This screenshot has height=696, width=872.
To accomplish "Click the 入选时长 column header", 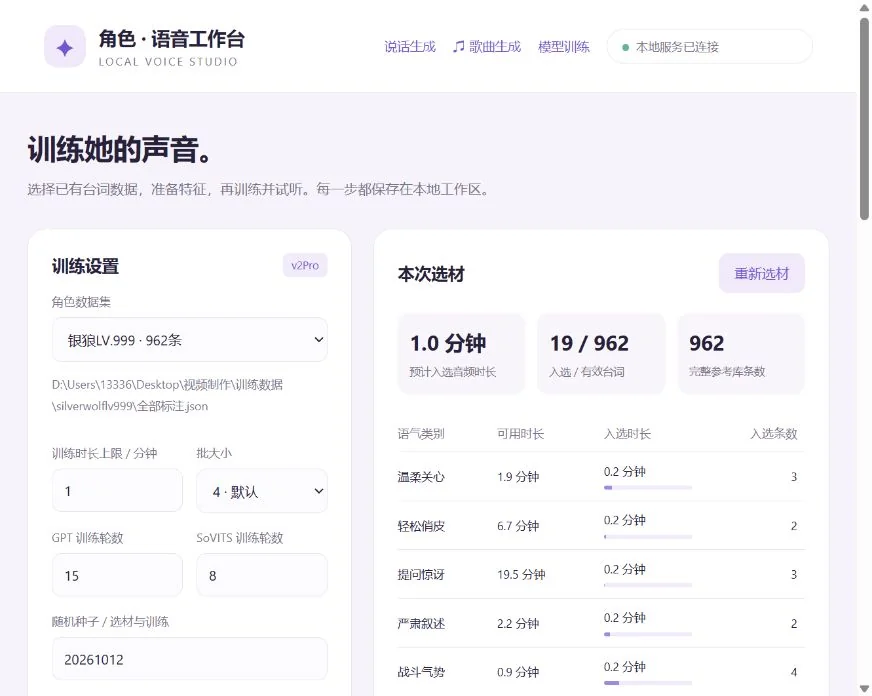I will (627, 433).
